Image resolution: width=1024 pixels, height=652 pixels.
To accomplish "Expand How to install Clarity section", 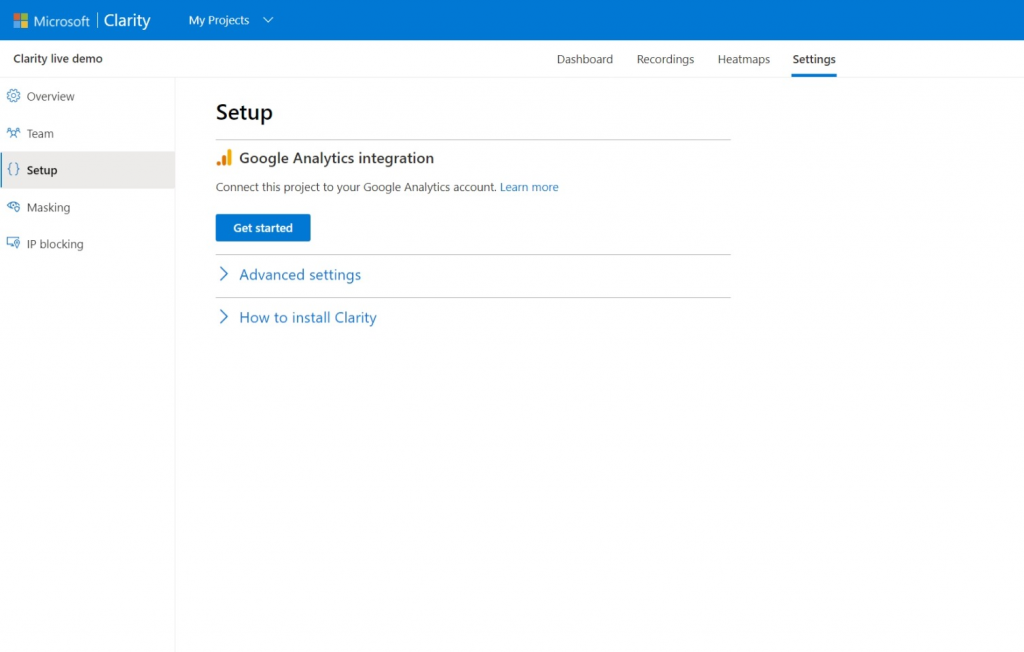I will coord(307,318).
